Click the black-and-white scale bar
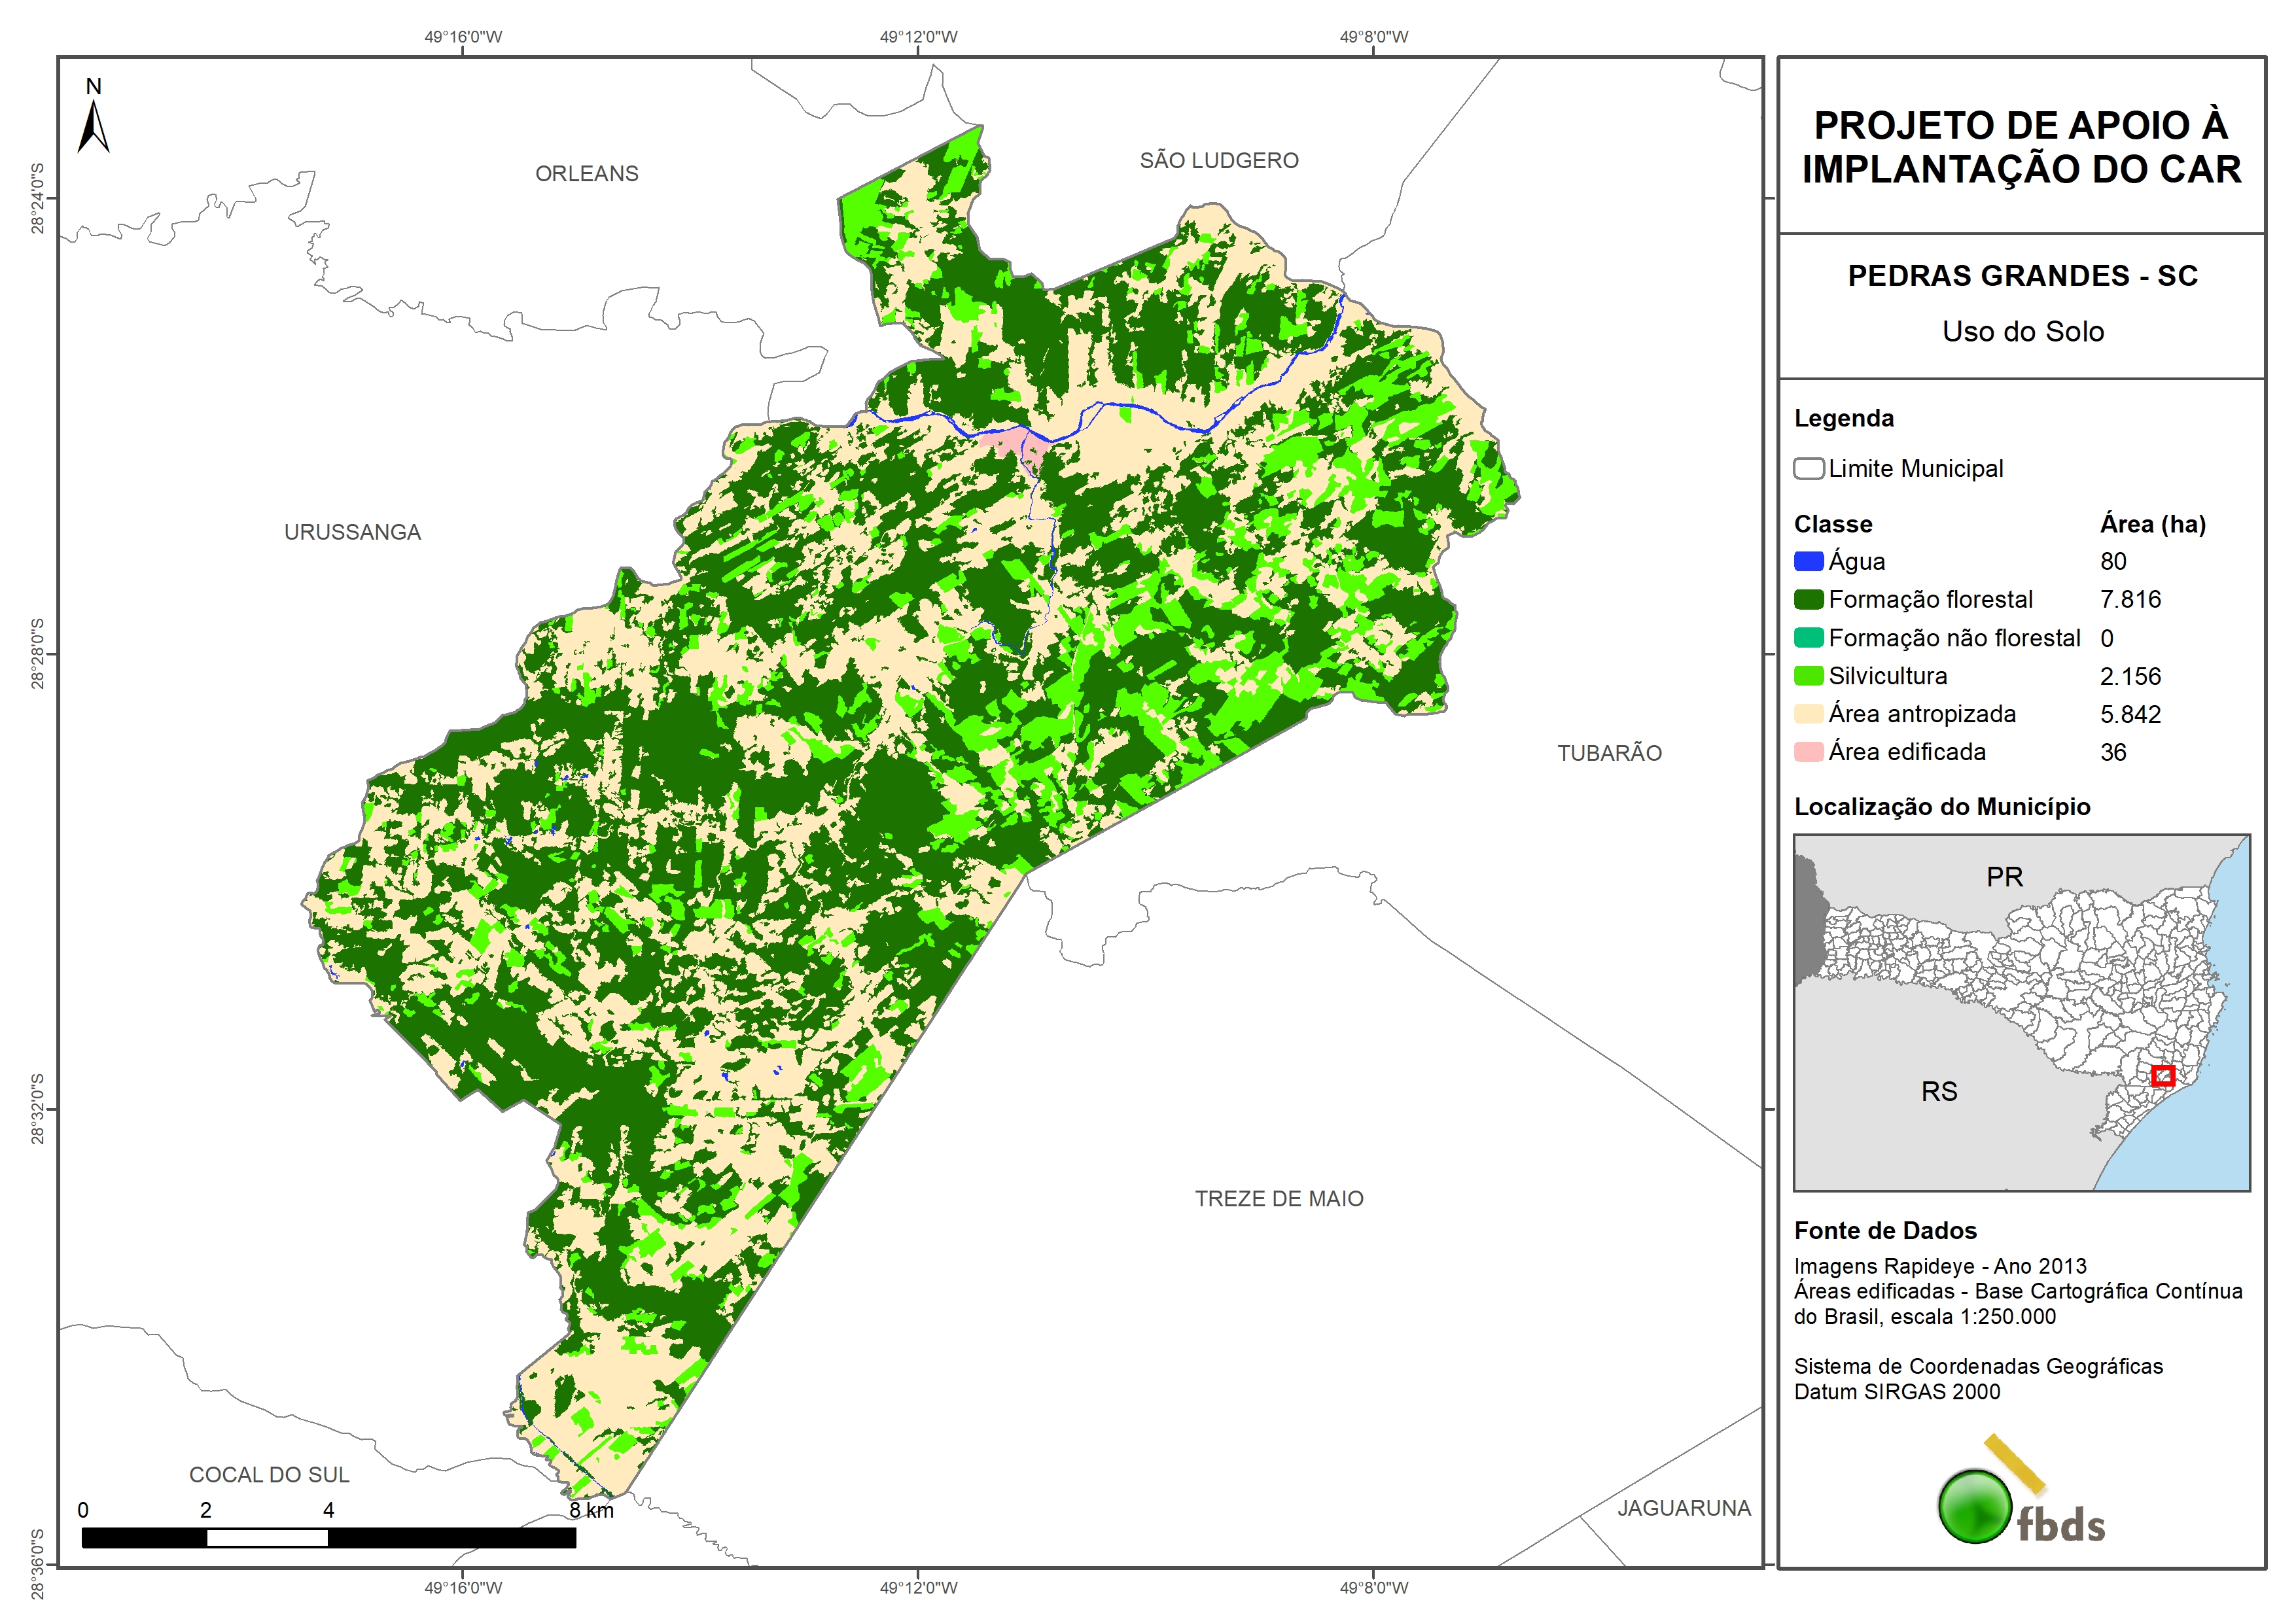 (328, 1538)
